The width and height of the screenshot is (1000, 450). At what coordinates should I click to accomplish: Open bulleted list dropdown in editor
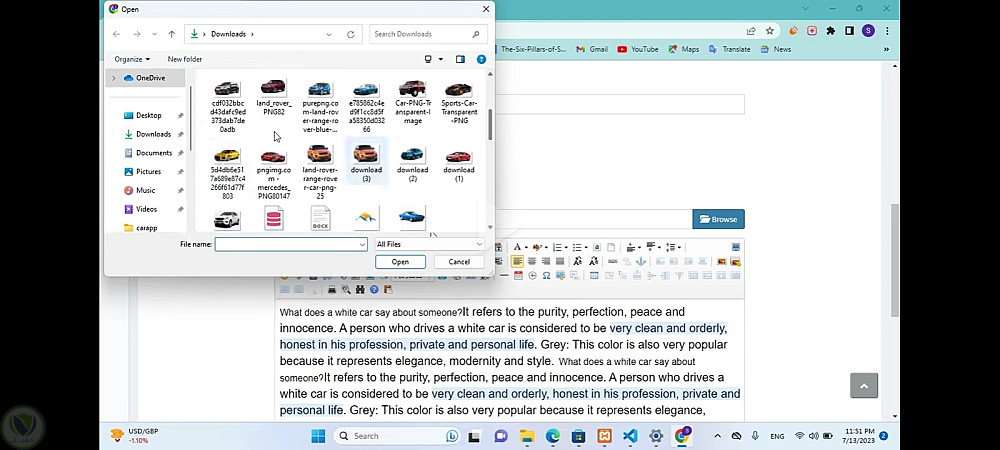point(585,247)
